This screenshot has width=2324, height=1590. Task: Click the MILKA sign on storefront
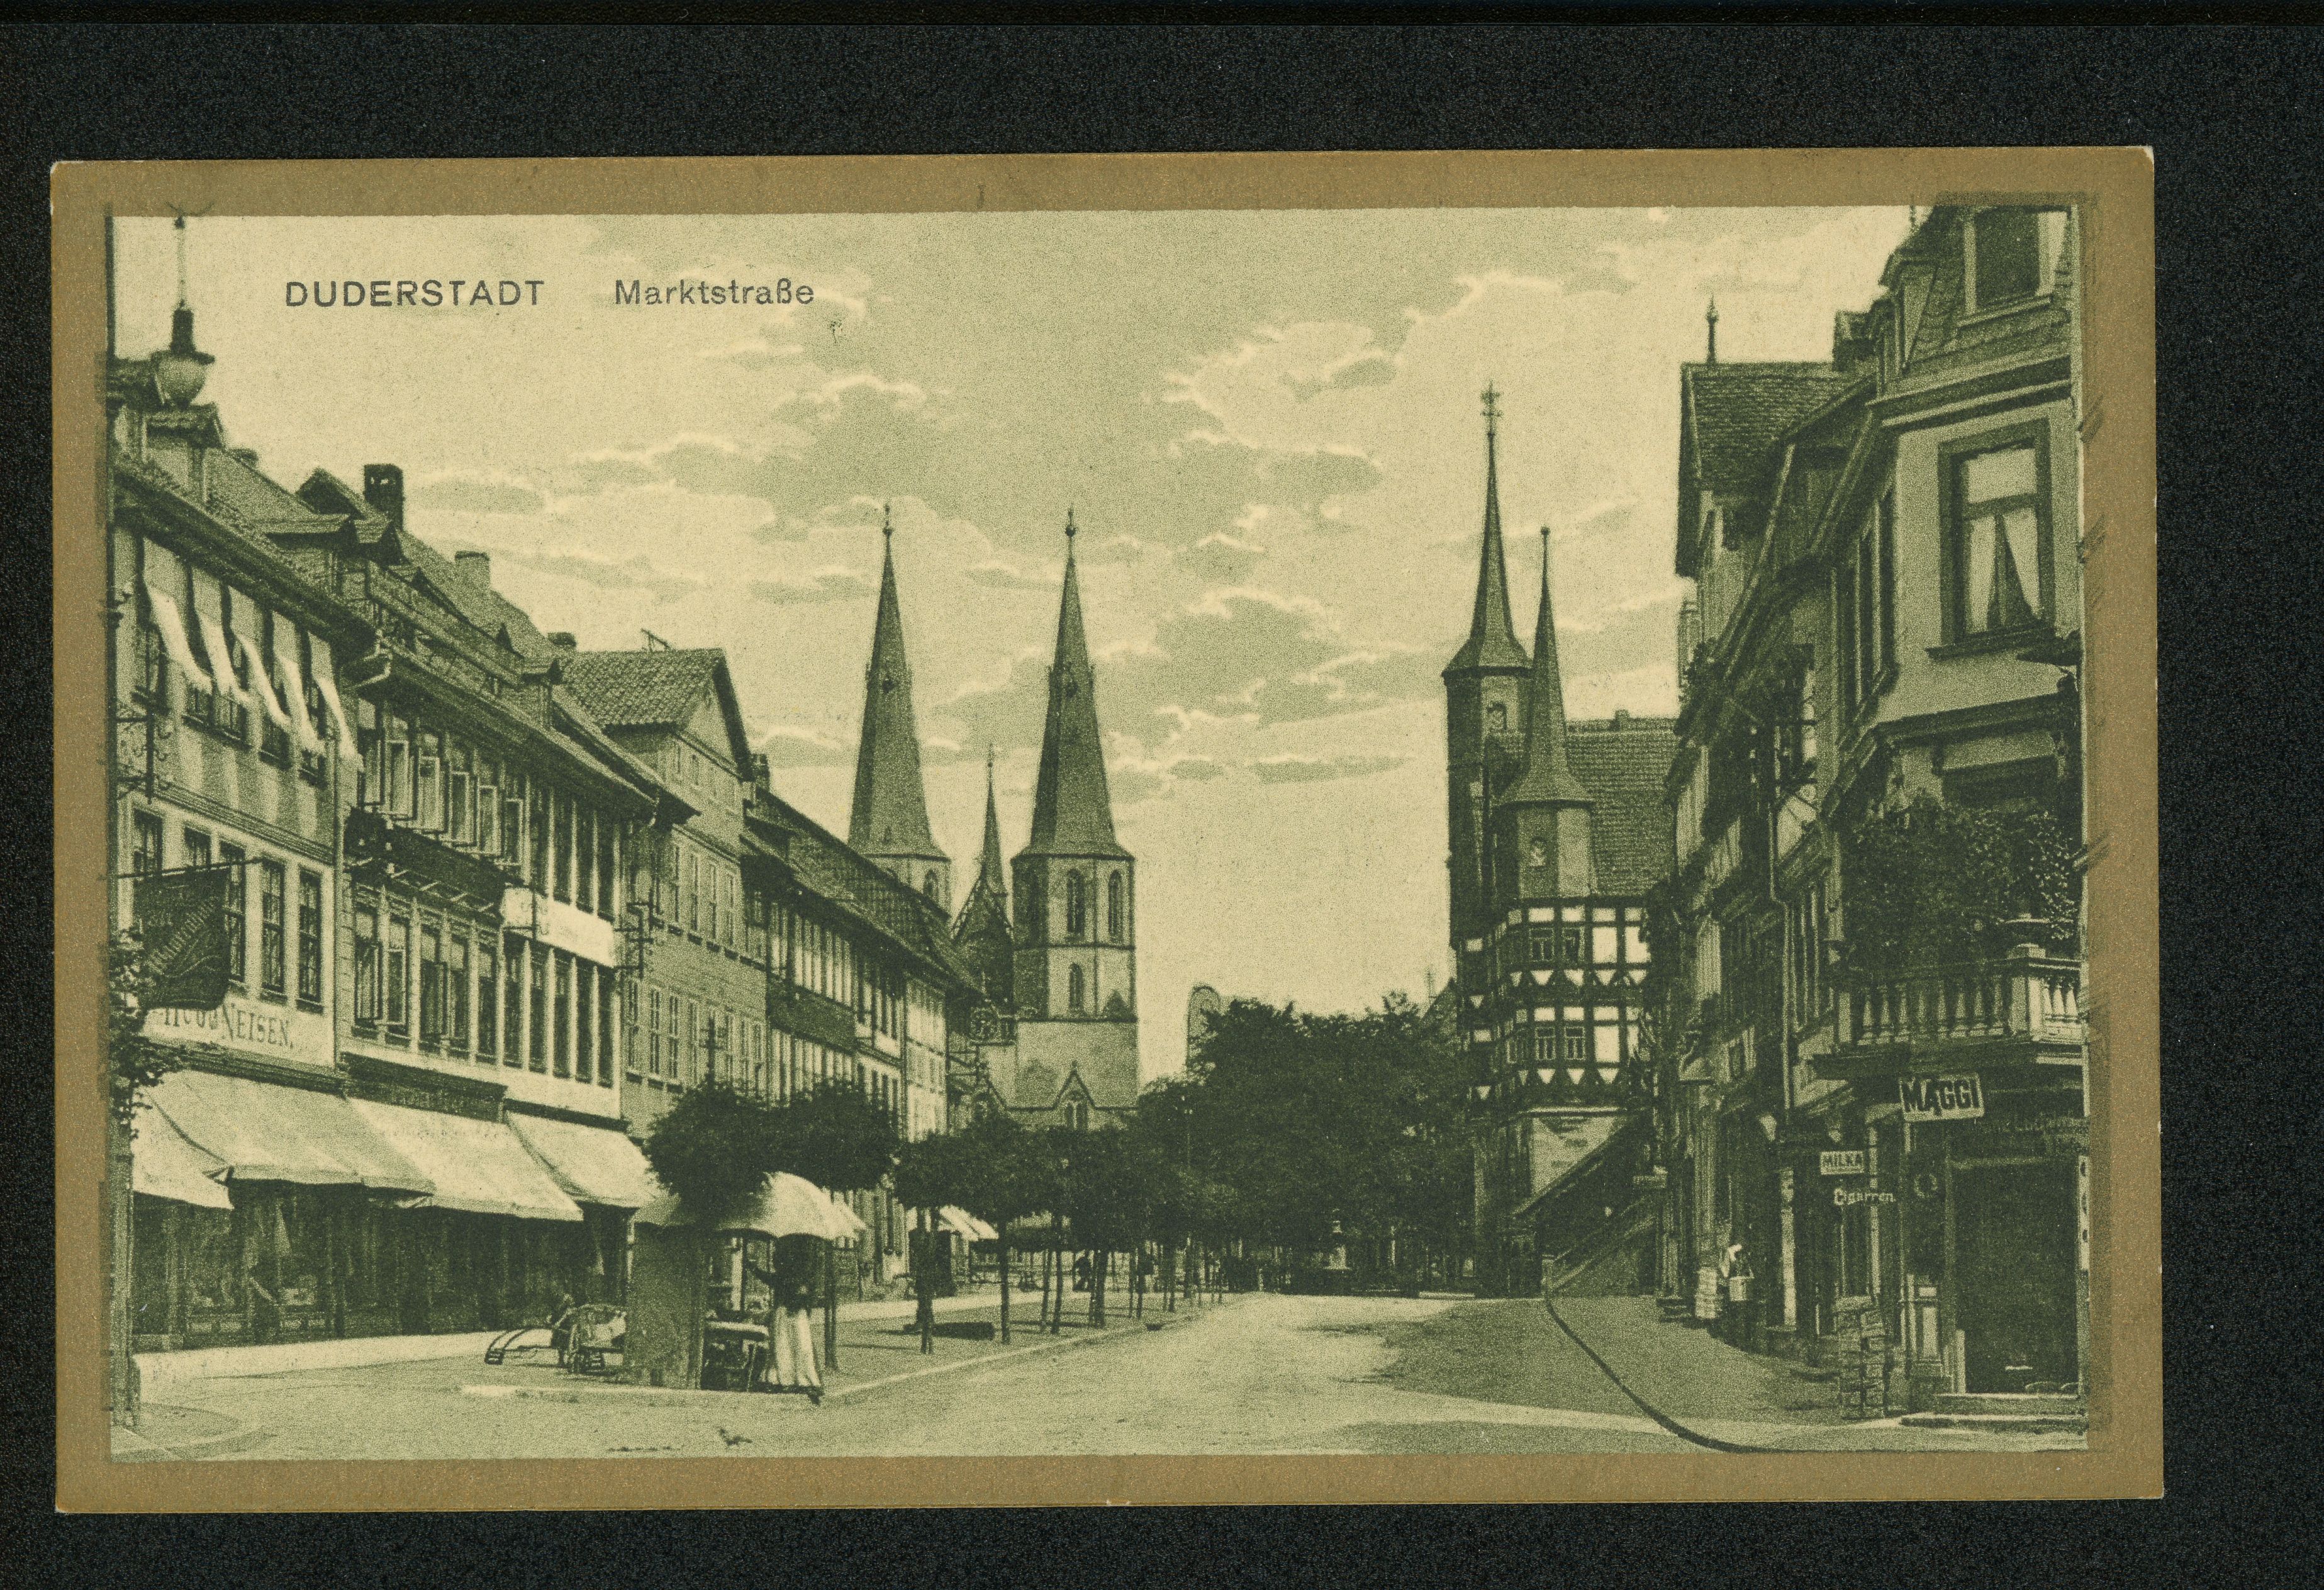1842,1162
